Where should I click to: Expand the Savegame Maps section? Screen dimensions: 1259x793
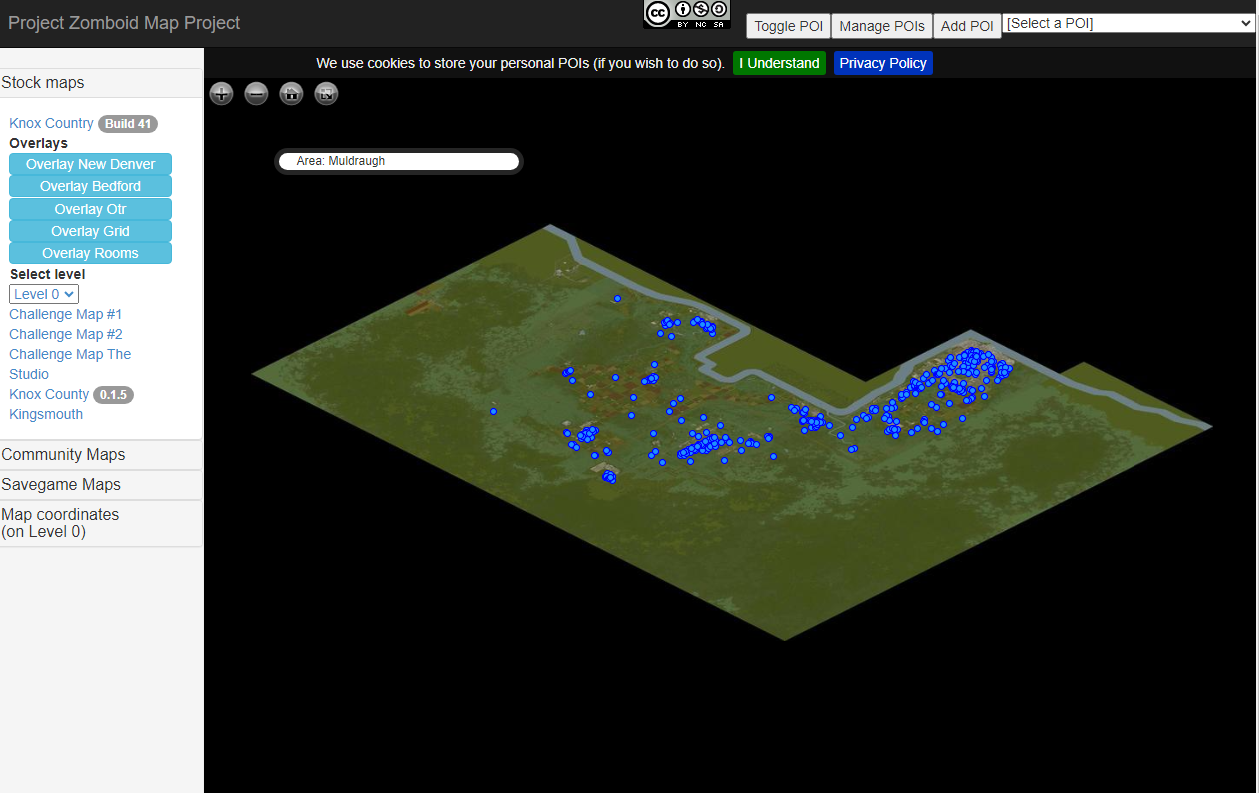click(101, 485)
